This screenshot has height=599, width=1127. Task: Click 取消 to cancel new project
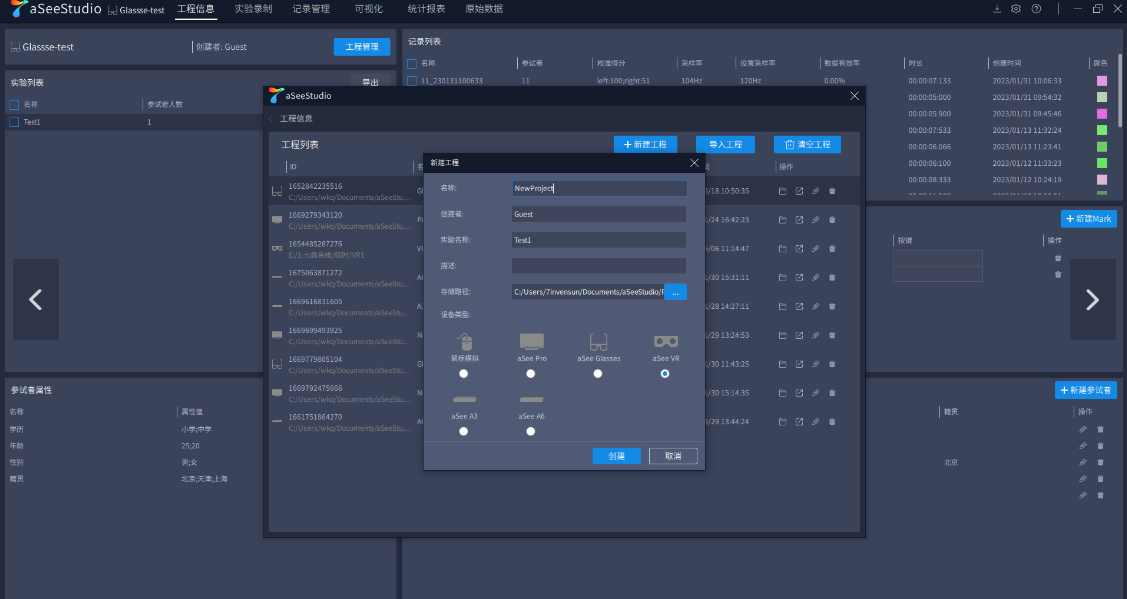point(673,456)
